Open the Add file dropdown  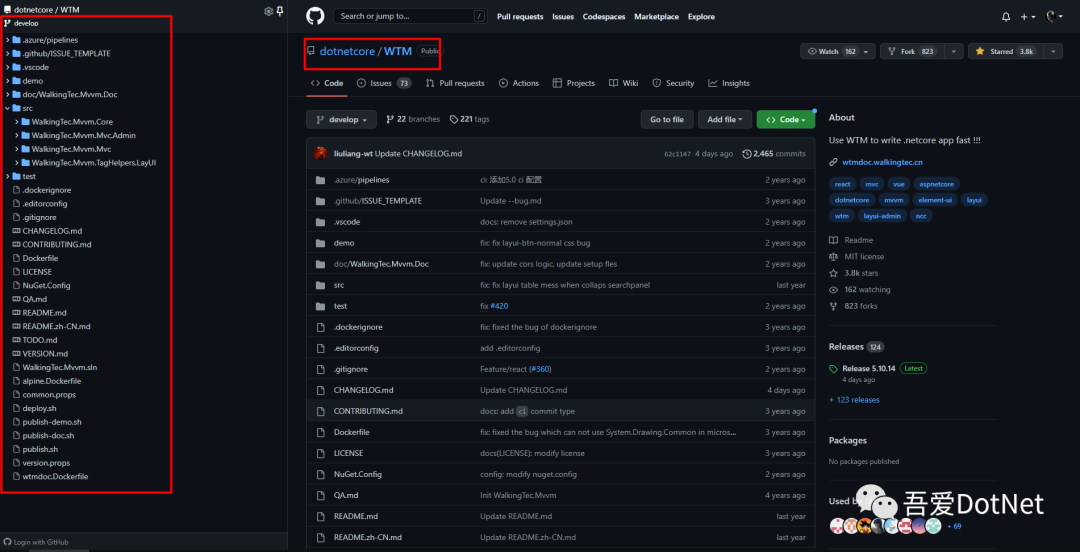pyautogui.click(x=725, y=120)
